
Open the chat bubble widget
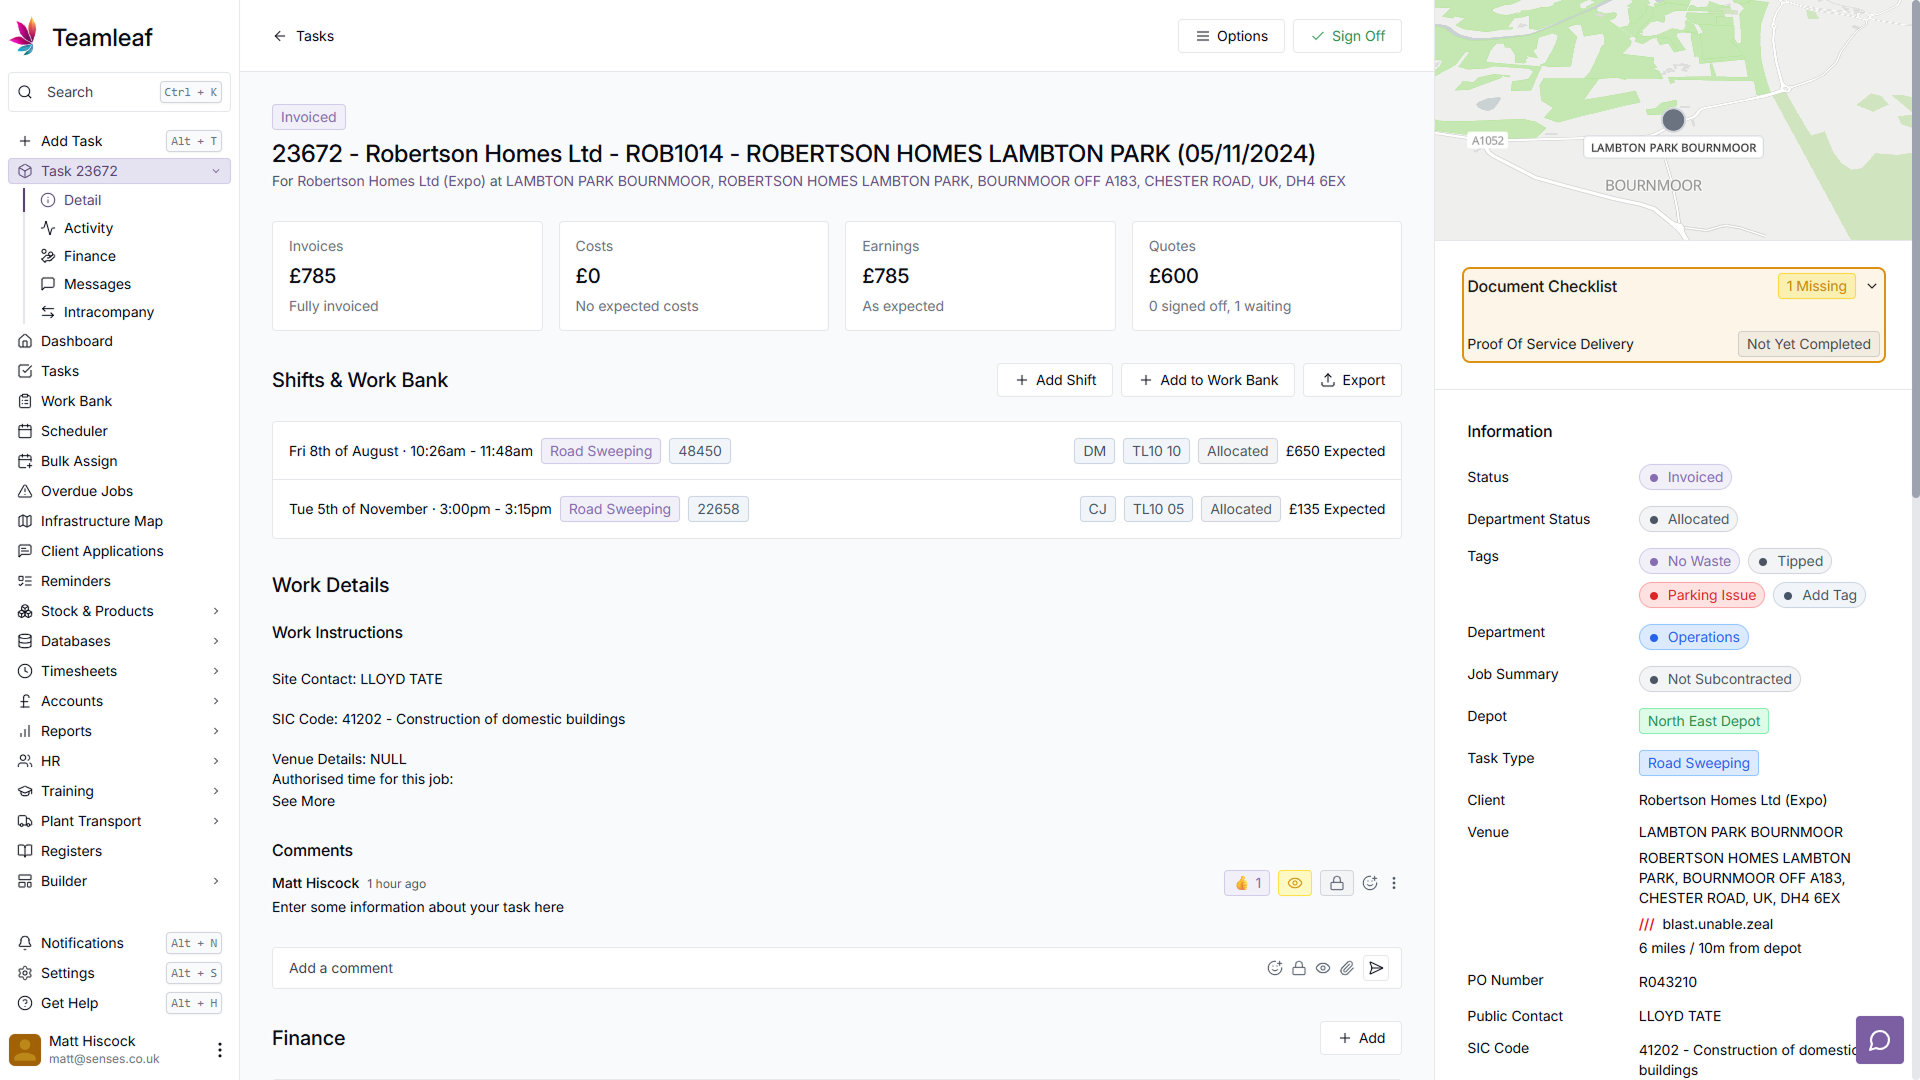[1880, 1040]
